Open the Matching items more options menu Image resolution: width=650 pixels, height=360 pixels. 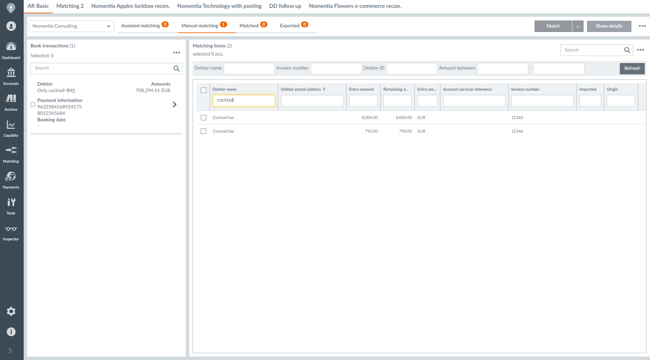(640, 50)
